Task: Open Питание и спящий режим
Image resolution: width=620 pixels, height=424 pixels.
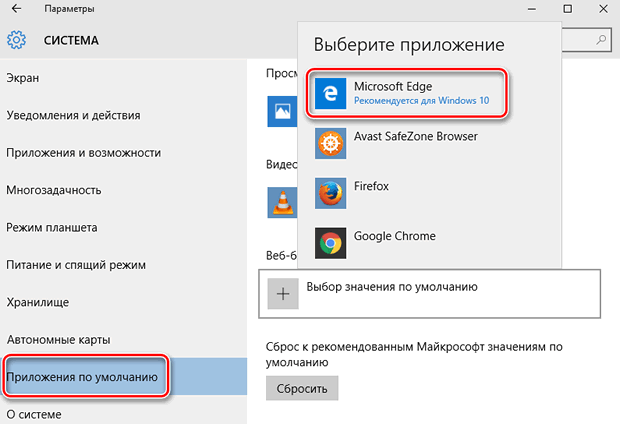Action: [75, 265]
